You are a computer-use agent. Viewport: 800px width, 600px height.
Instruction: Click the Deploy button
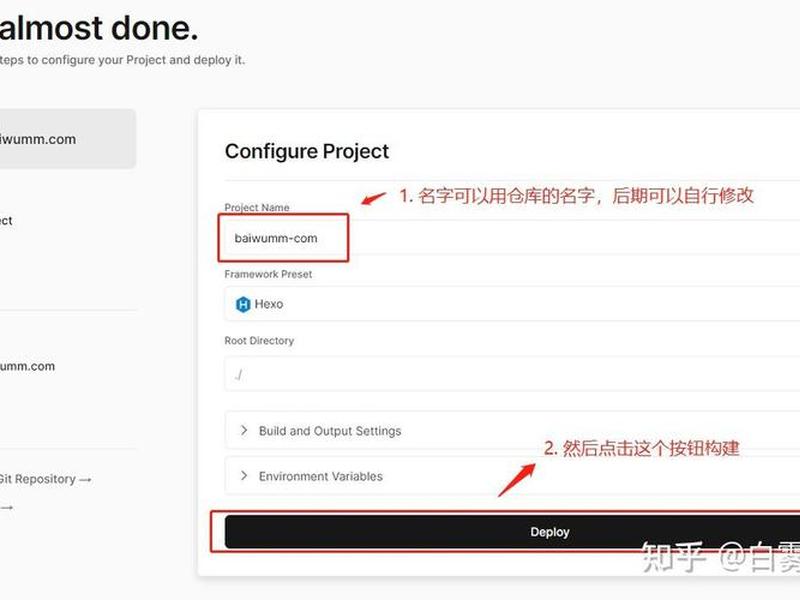click(512, 532)
